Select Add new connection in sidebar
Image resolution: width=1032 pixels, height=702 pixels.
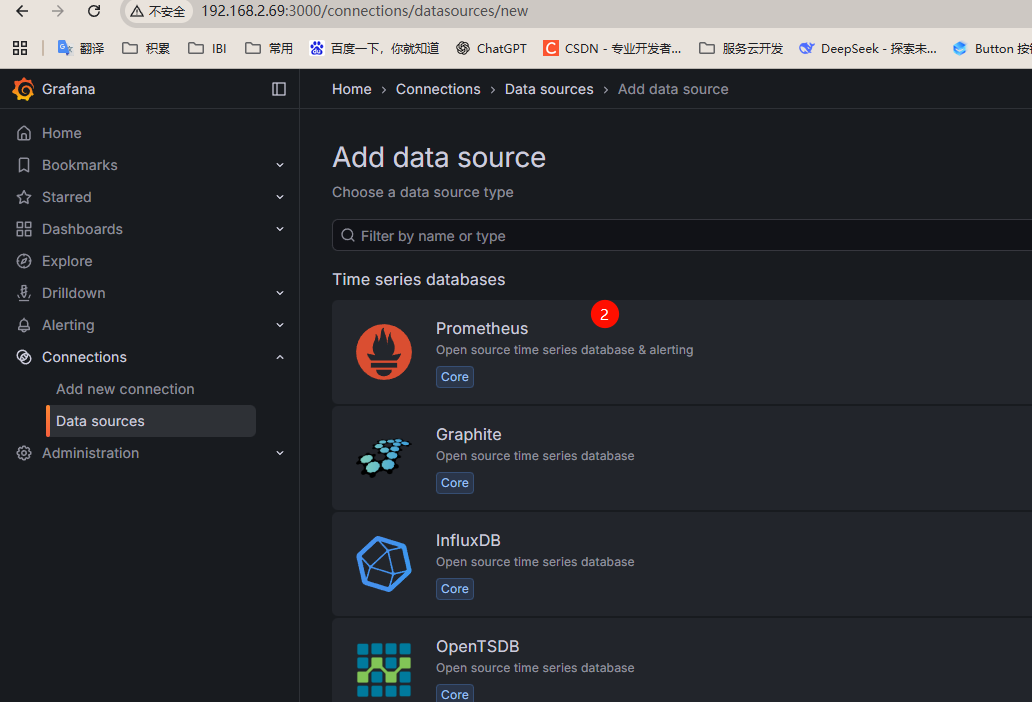(x=125, y=389)
